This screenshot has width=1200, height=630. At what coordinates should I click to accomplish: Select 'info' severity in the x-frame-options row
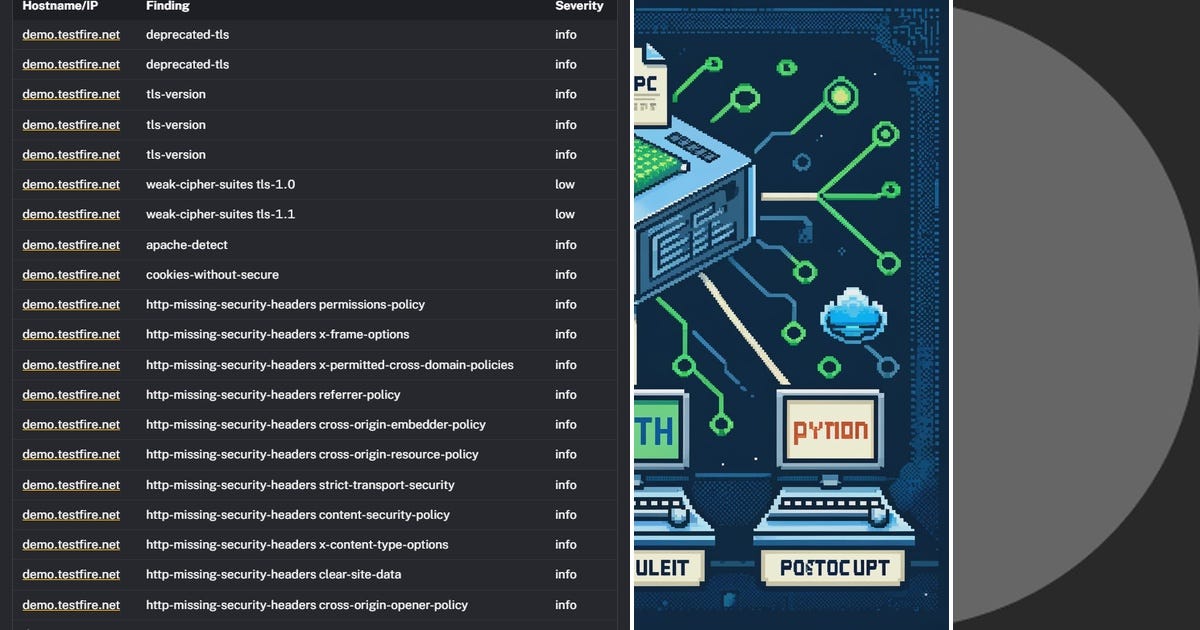(566, 334)
